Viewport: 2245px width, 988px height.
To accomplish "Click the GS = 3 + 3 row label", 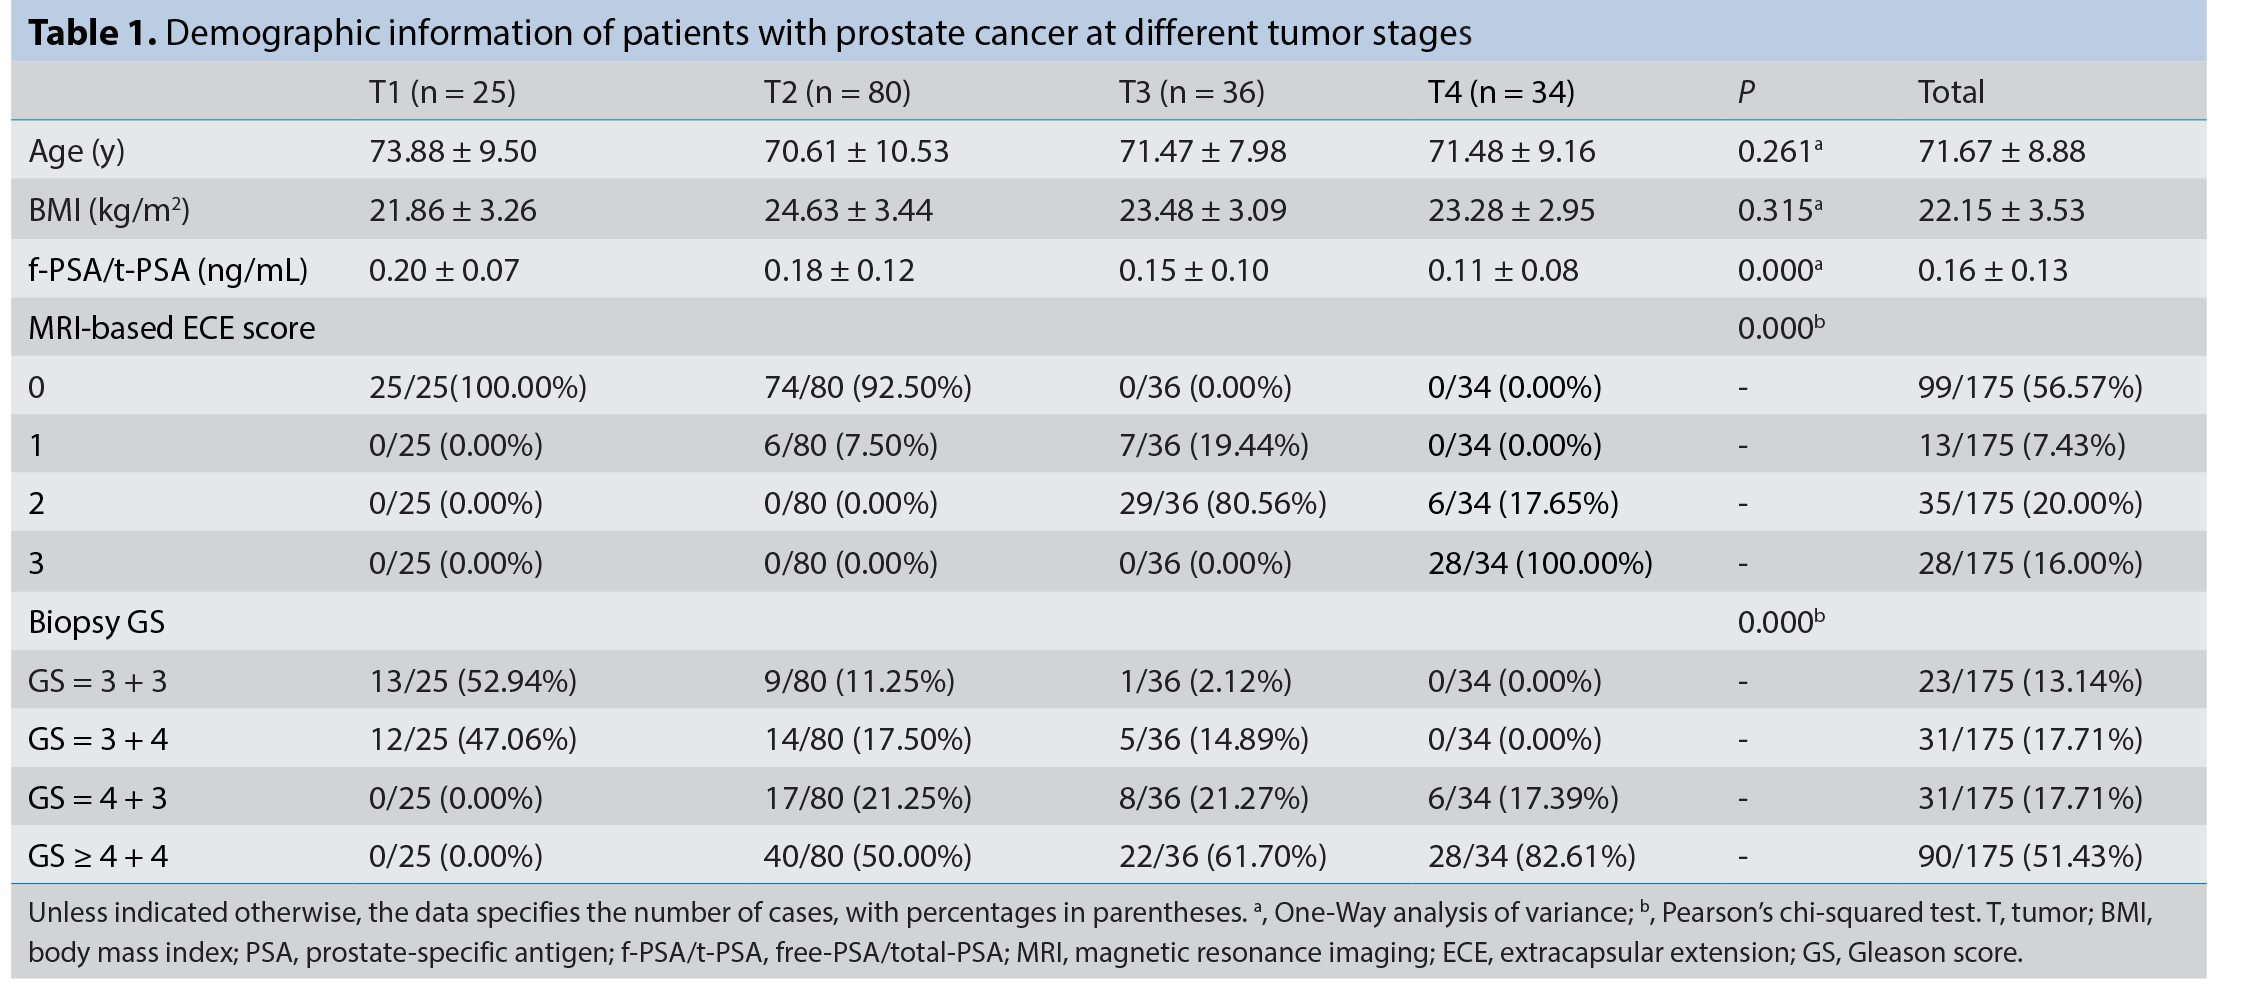I will [98, 681].
